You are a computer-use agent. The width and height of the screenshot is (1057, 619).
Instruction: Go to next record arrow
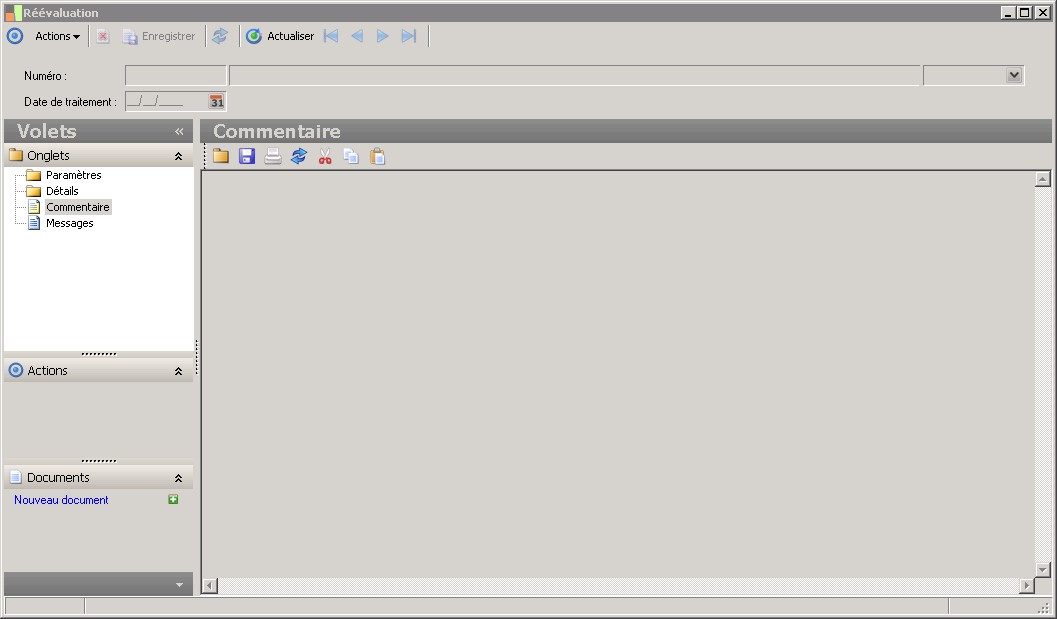pos(382,36)
